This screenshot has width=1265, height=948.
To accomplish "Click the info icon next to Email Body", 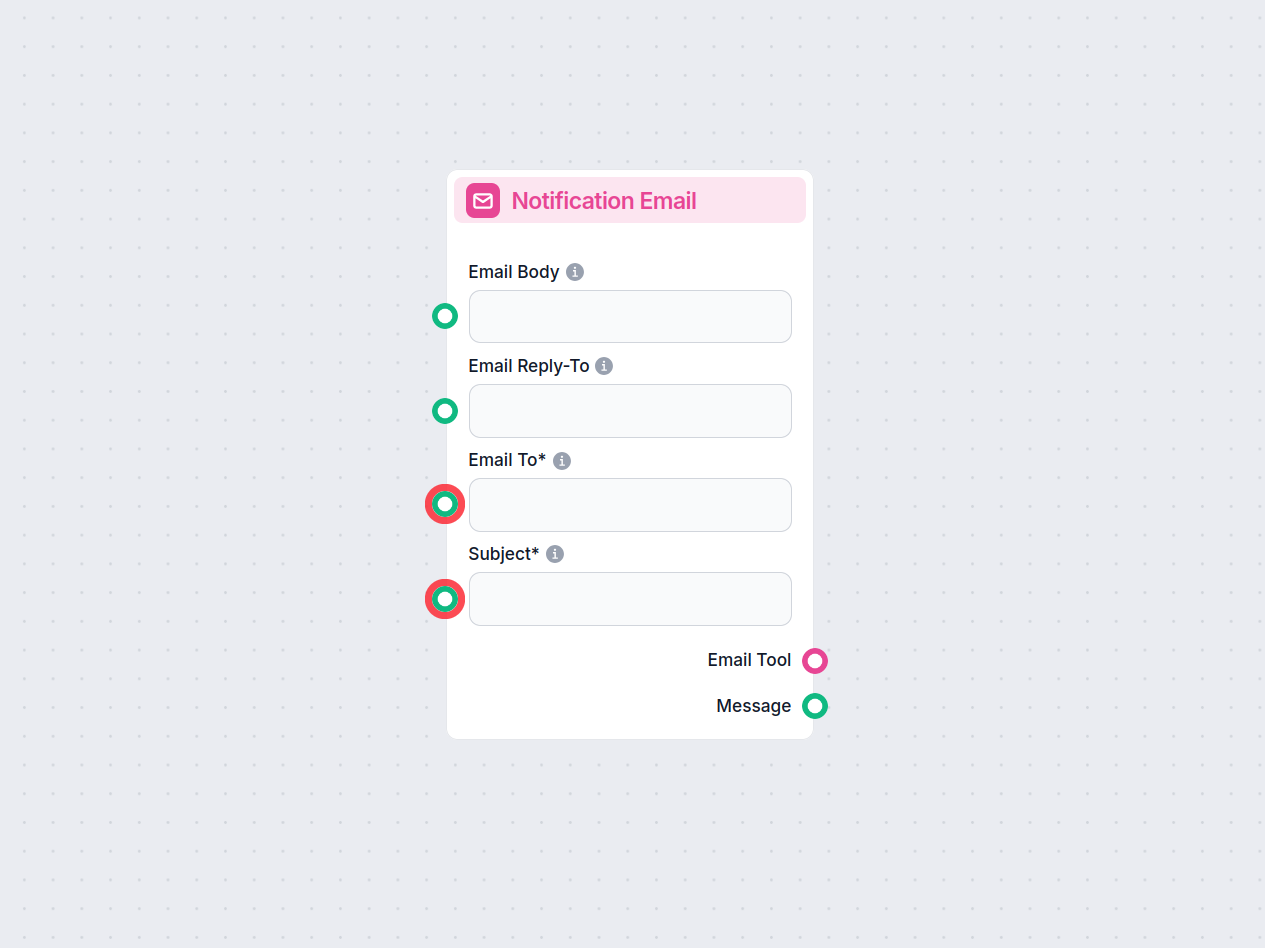I will (575, 271).
